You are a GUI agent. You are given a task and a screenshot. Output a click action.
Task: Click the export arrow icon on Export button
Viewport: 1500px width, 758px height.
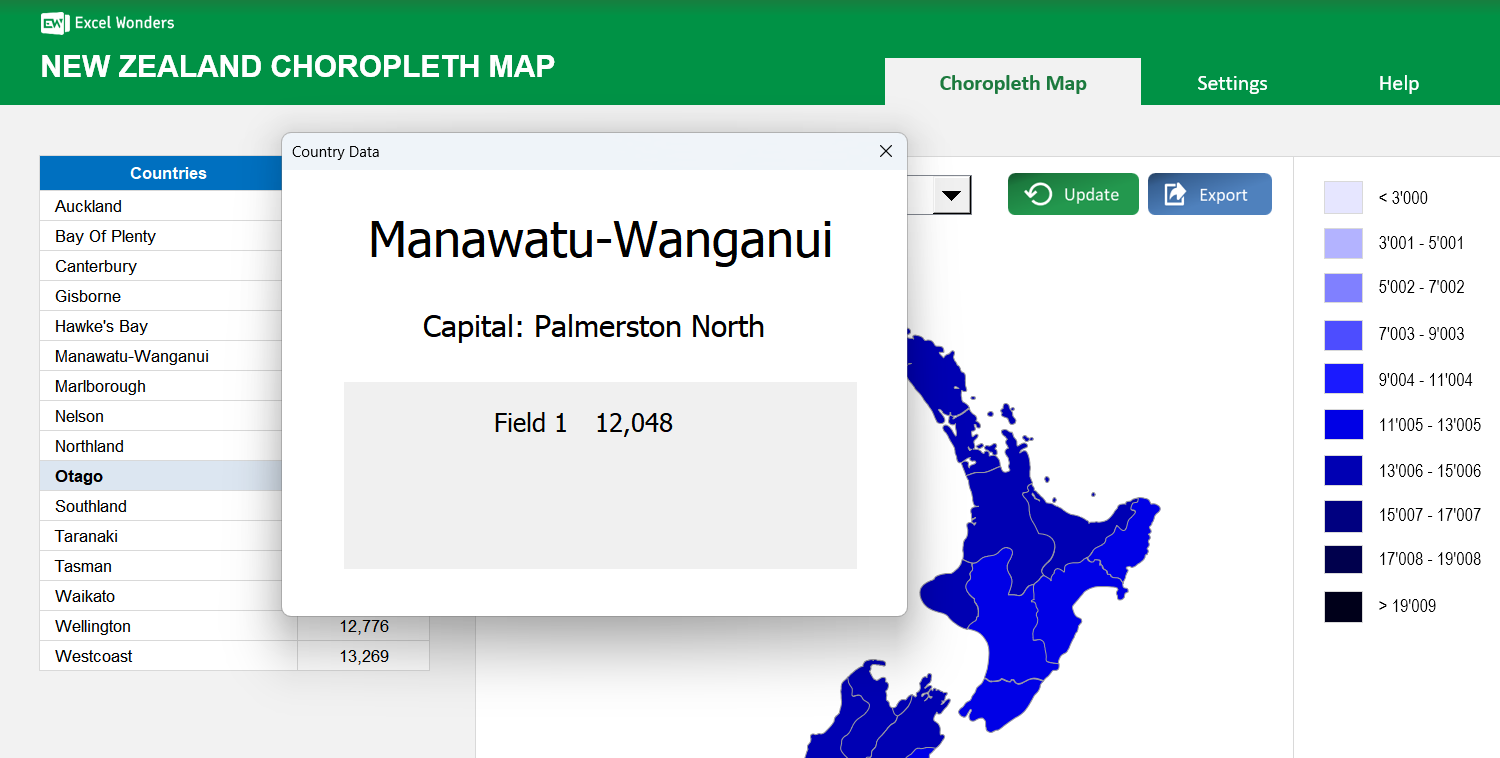point(1175,194)
